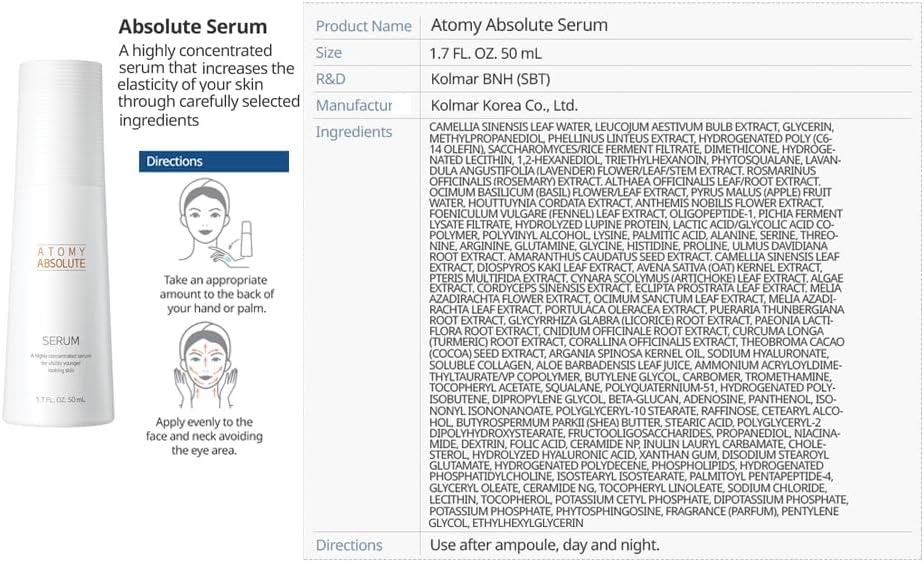Click the 'A highly concentrated serum' description

coord(209,85)
